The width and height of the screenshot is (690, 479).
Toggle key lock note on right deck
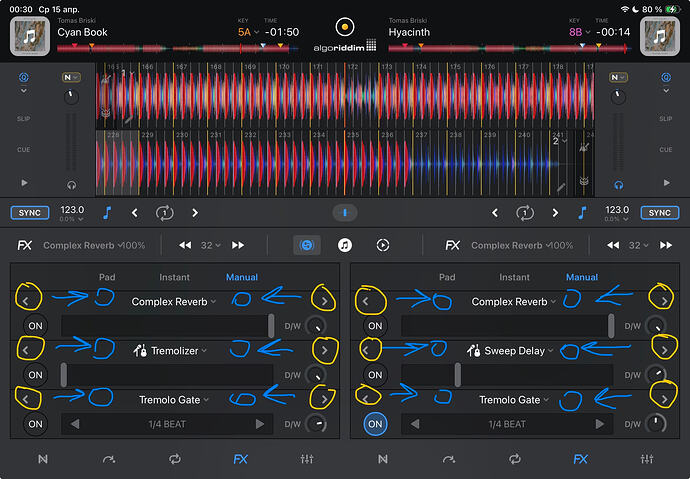pyautogui.click(x=582, y=213)
